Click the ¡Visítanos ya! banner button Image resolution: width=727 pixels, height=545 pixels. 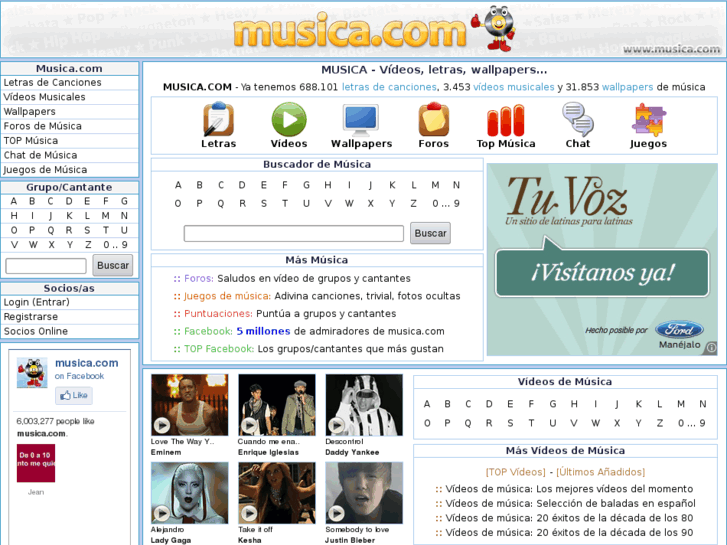[x=602, y=273]
